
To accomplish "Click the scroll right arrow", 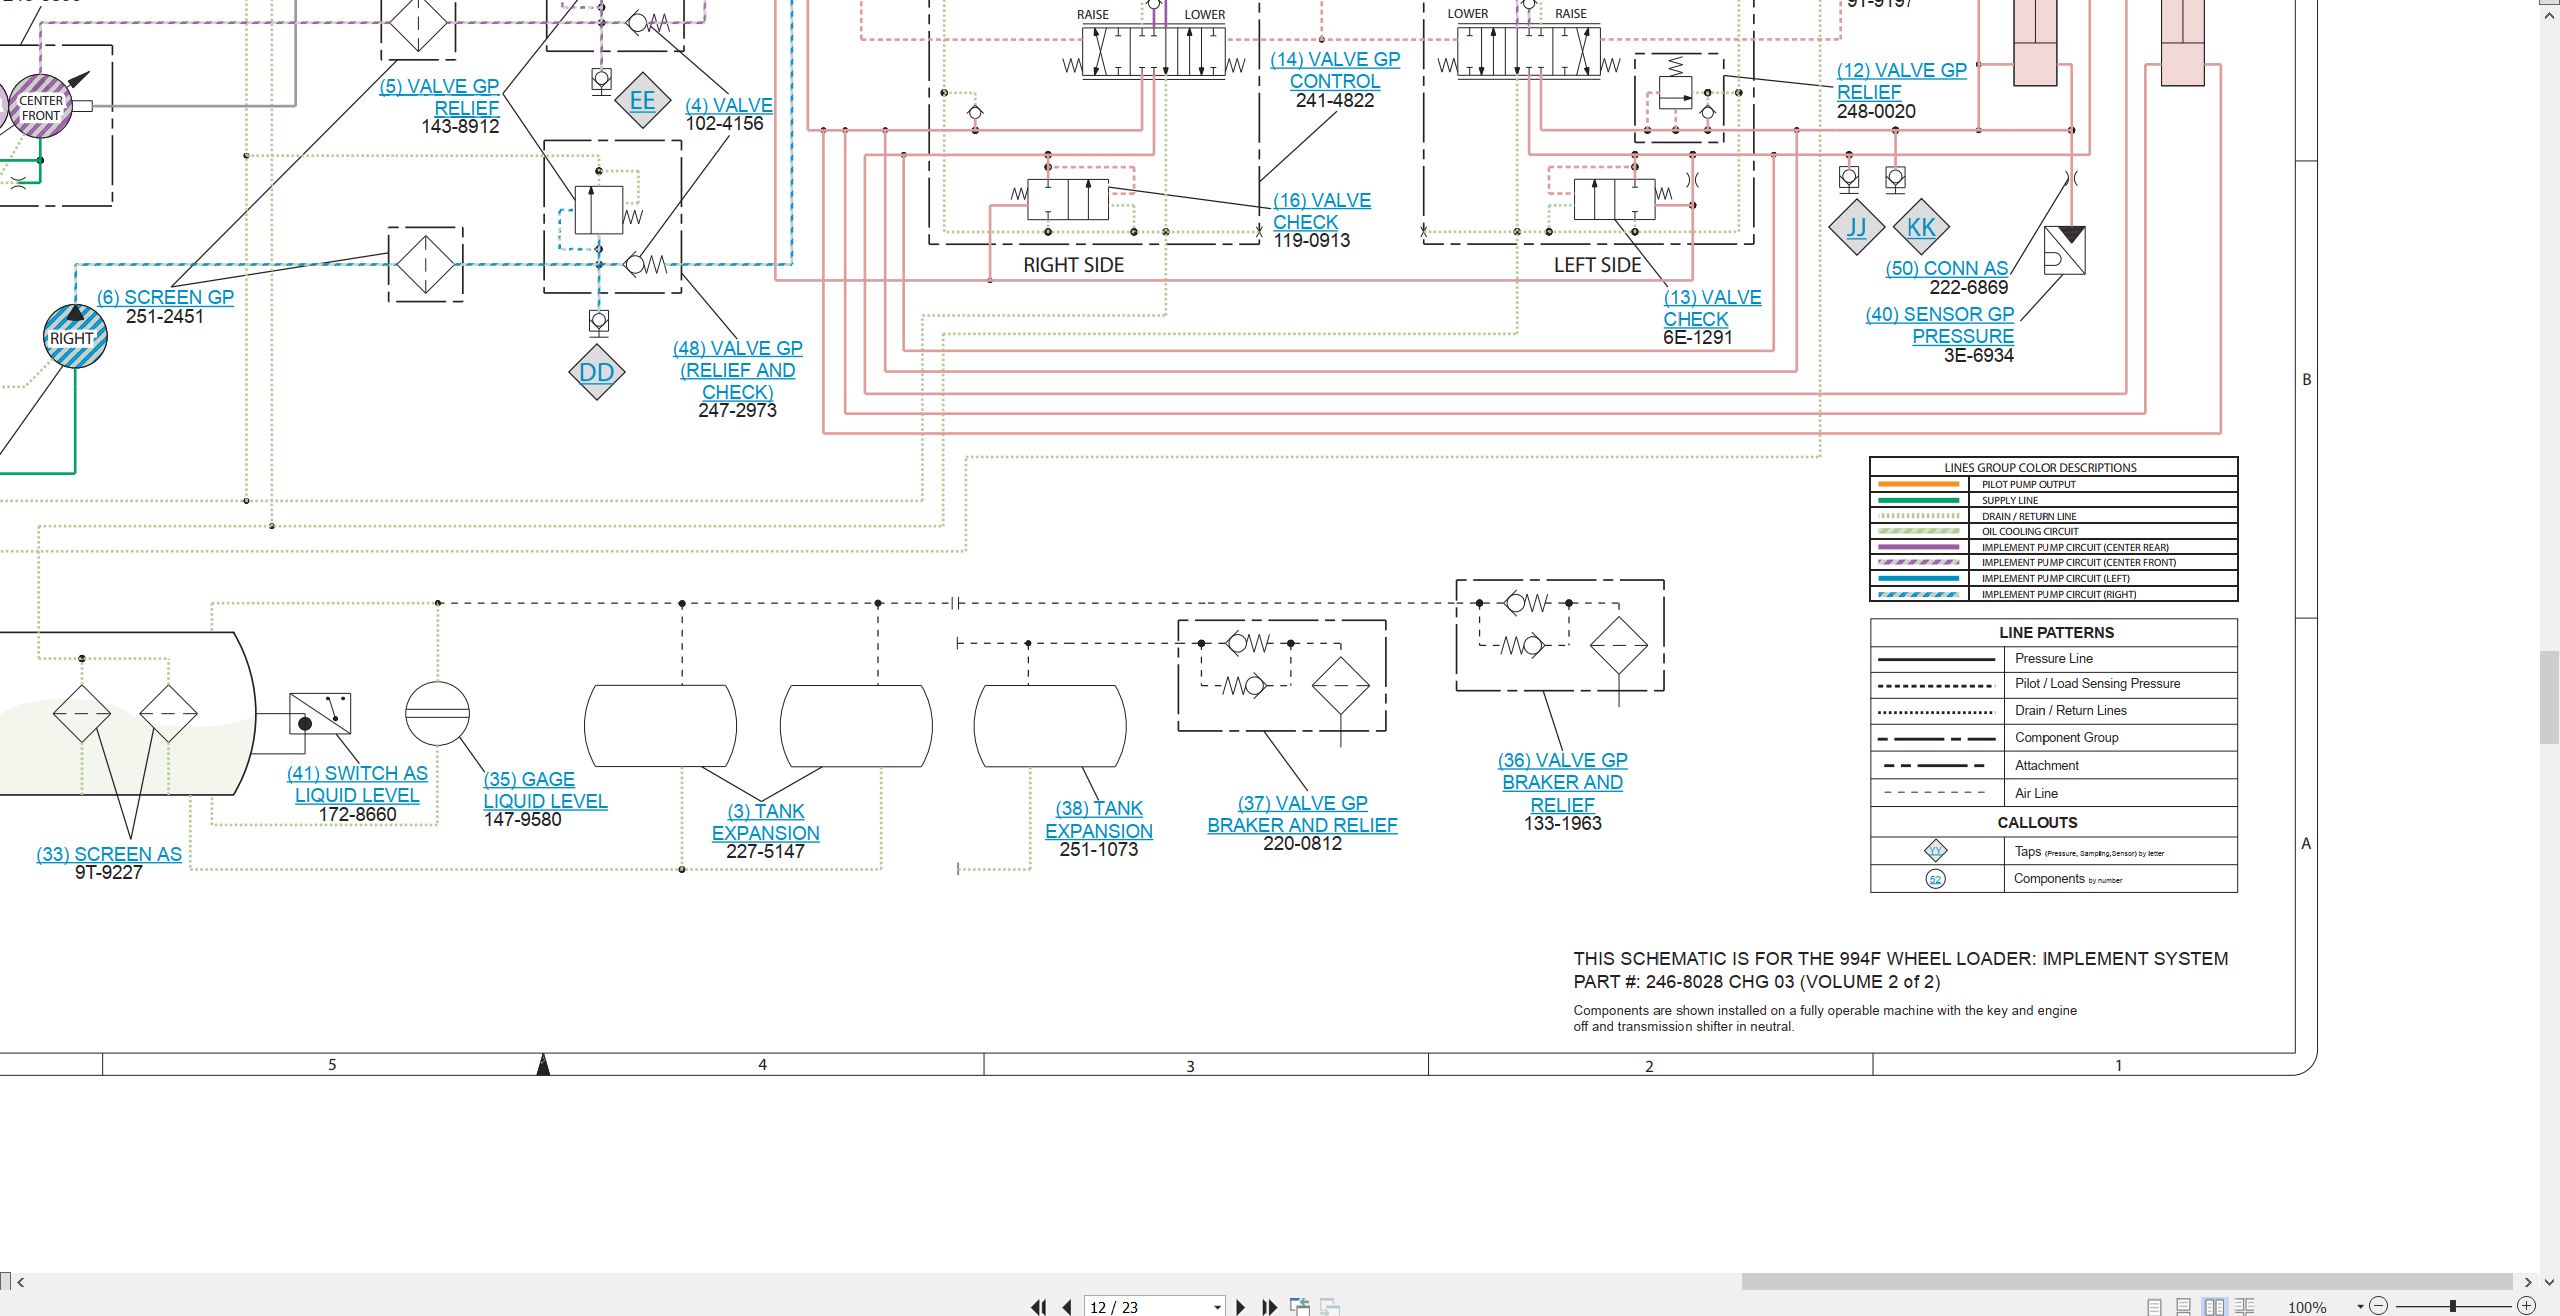I will (x=2527, y=1282).
